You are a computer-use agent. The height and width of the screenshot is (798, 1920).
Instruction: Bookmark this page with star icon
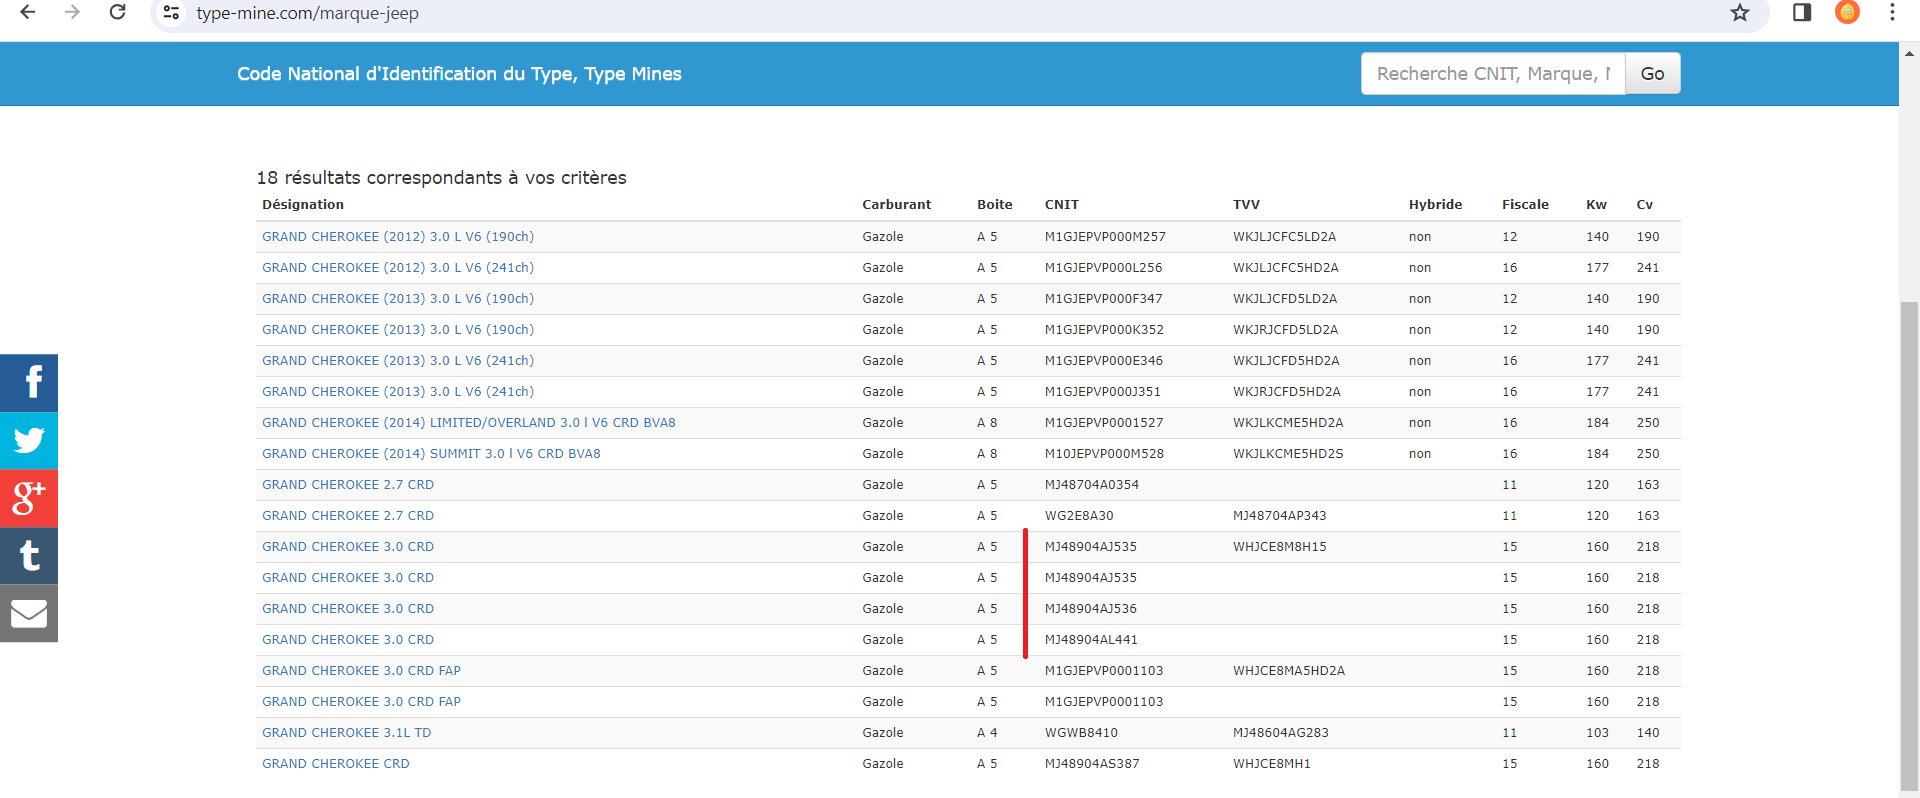pos(1740,13)
